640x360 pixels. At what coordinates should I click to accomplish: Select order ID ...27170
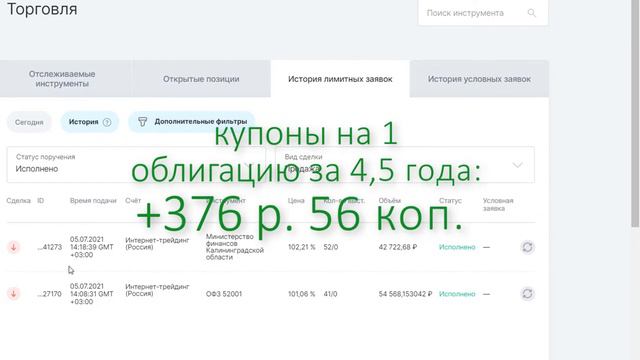49,293
